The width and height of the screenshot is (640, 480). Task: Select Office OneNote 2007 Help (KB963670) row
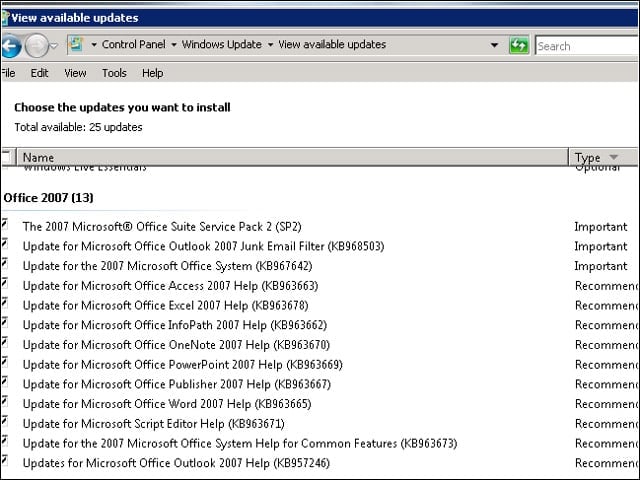176,345
